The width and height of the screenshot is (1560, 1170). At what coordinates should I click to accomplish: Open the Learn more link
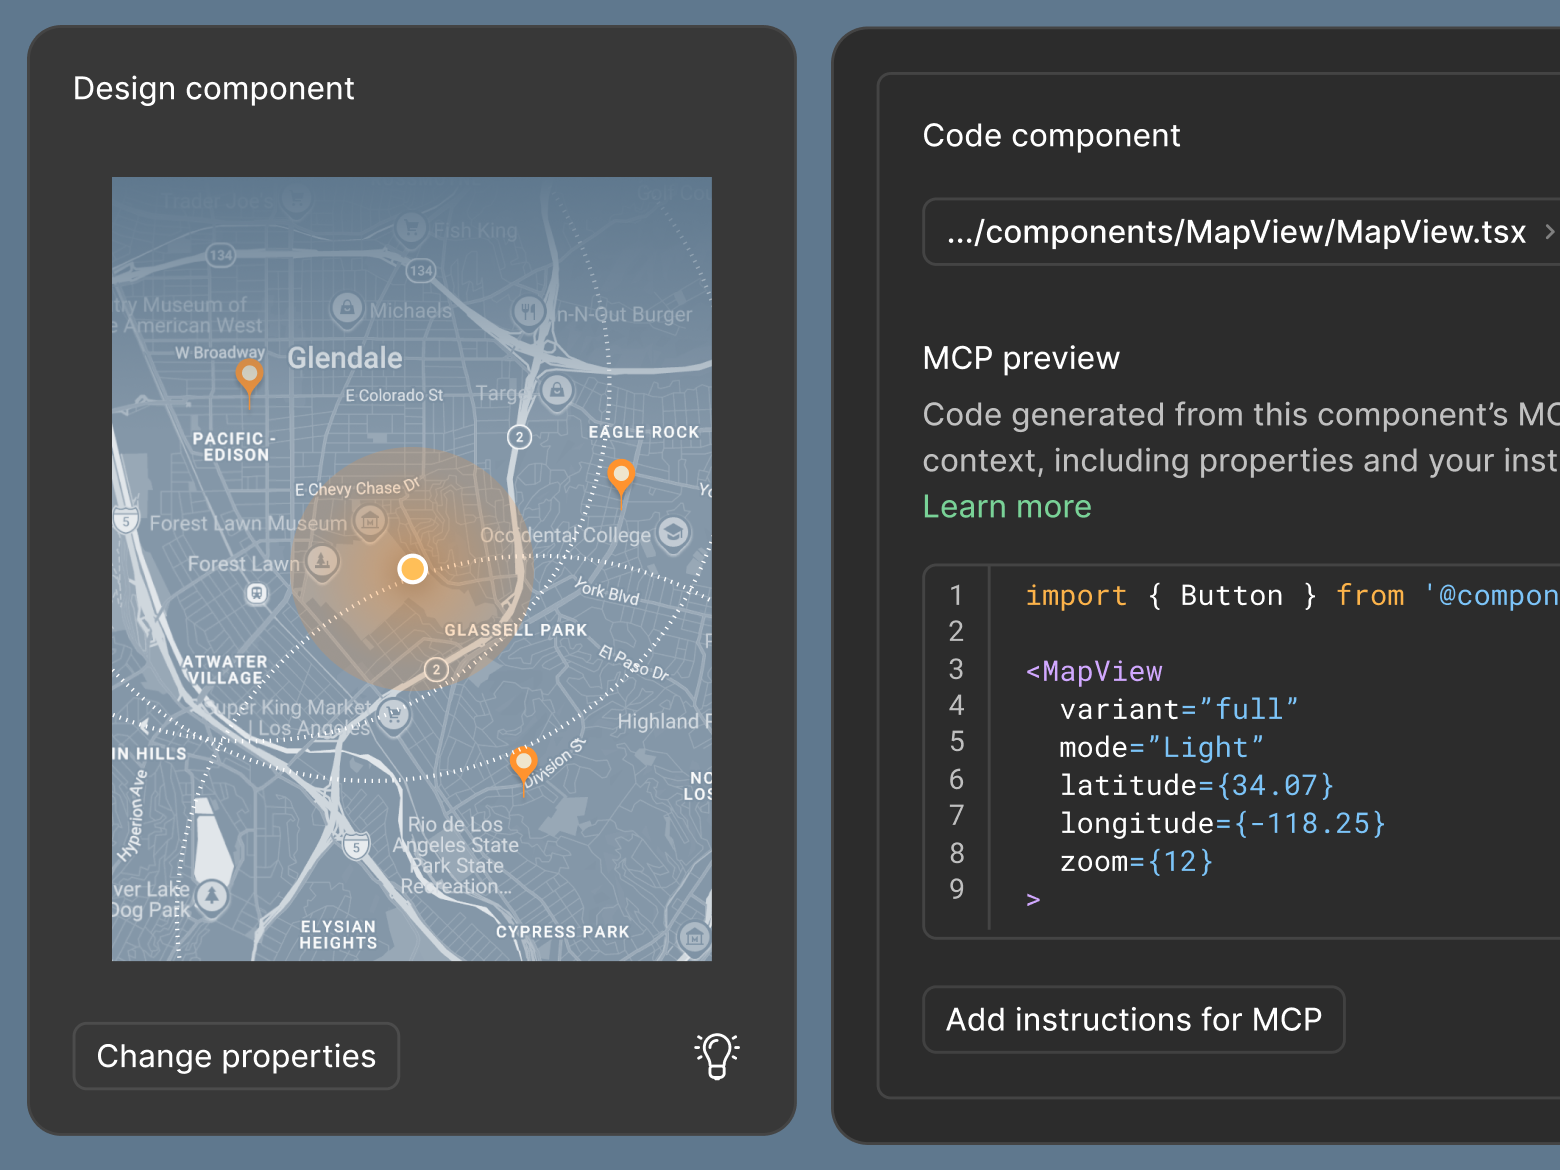(x=1007, y=507)
